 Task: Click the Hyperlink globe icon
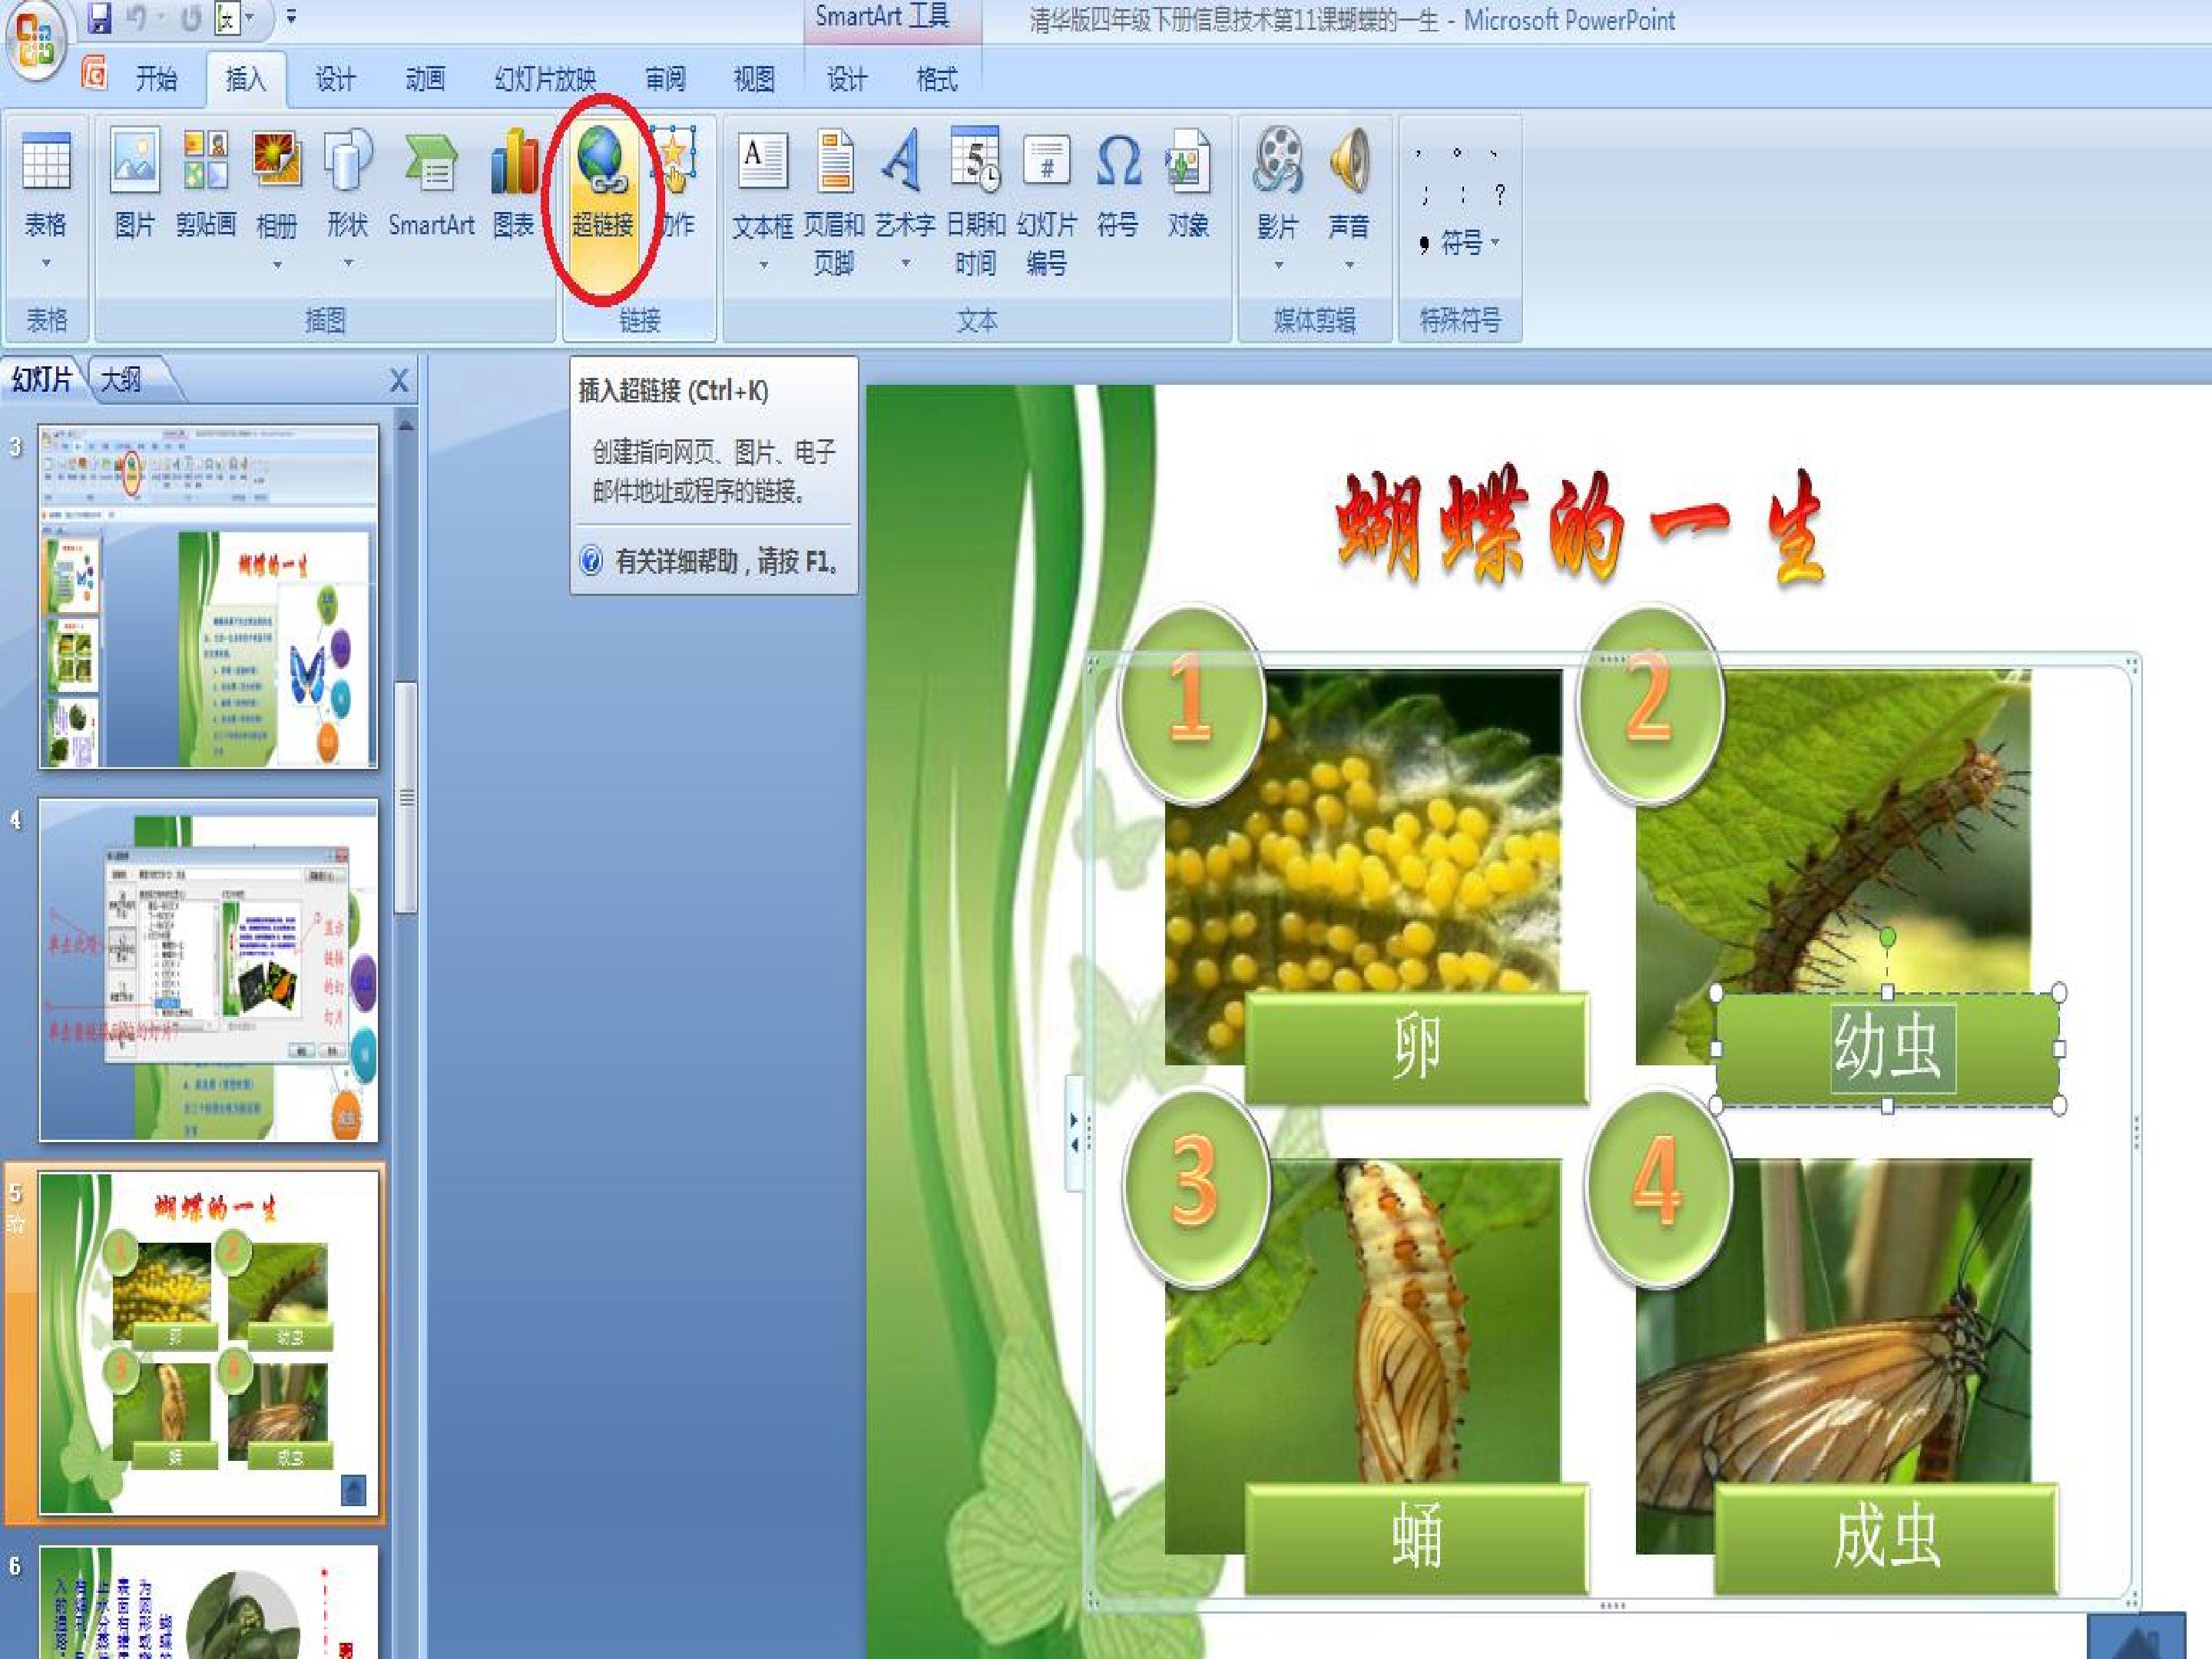[602, 160]
